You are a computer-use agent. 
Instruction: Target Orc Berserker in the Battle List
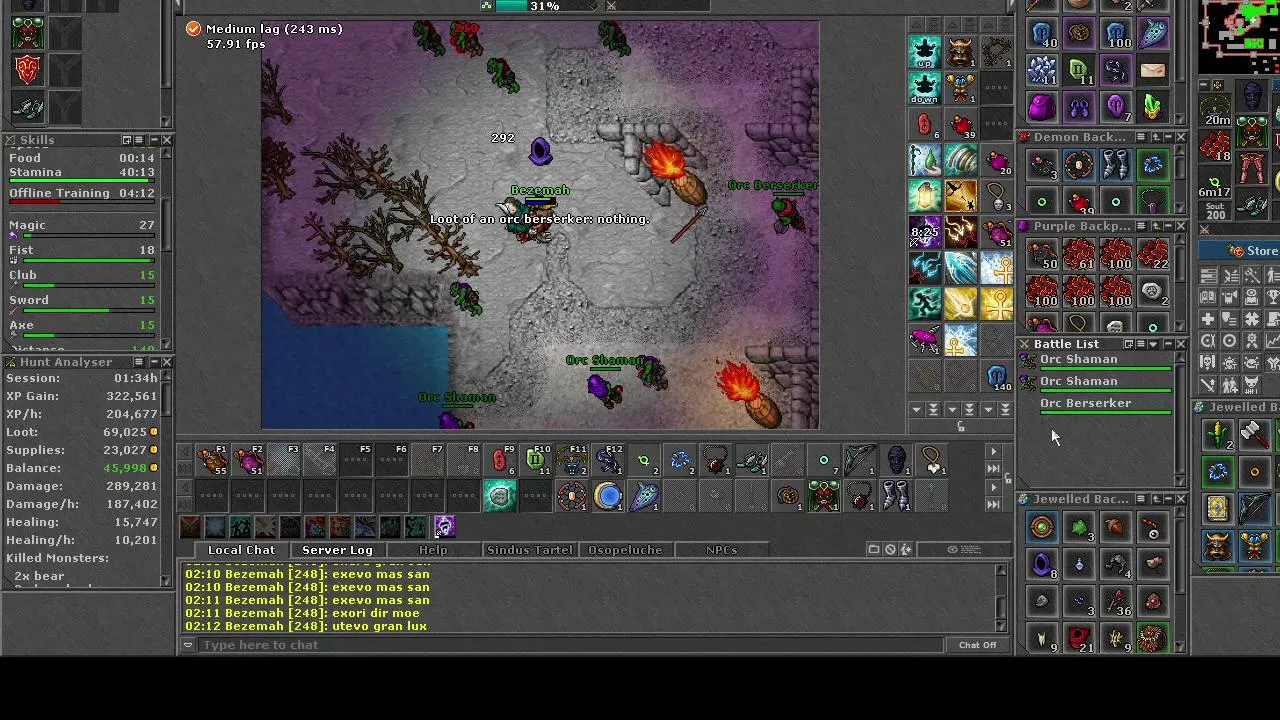click(1097, 405)
